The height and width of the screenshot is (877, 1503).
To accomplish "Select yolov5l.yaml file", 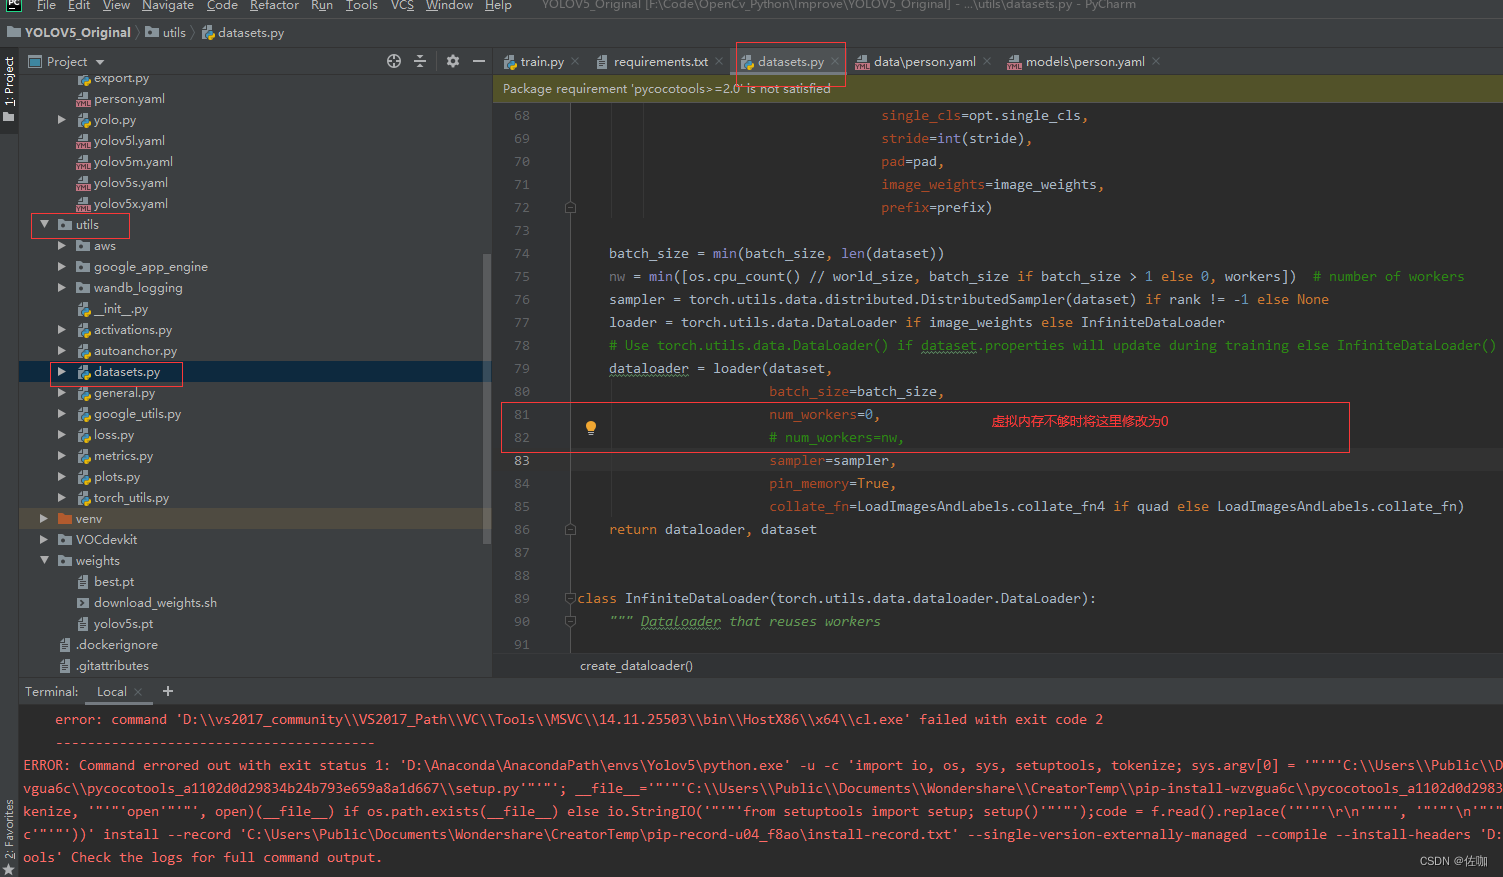I will pyautogui.click(x=129, y=141).
